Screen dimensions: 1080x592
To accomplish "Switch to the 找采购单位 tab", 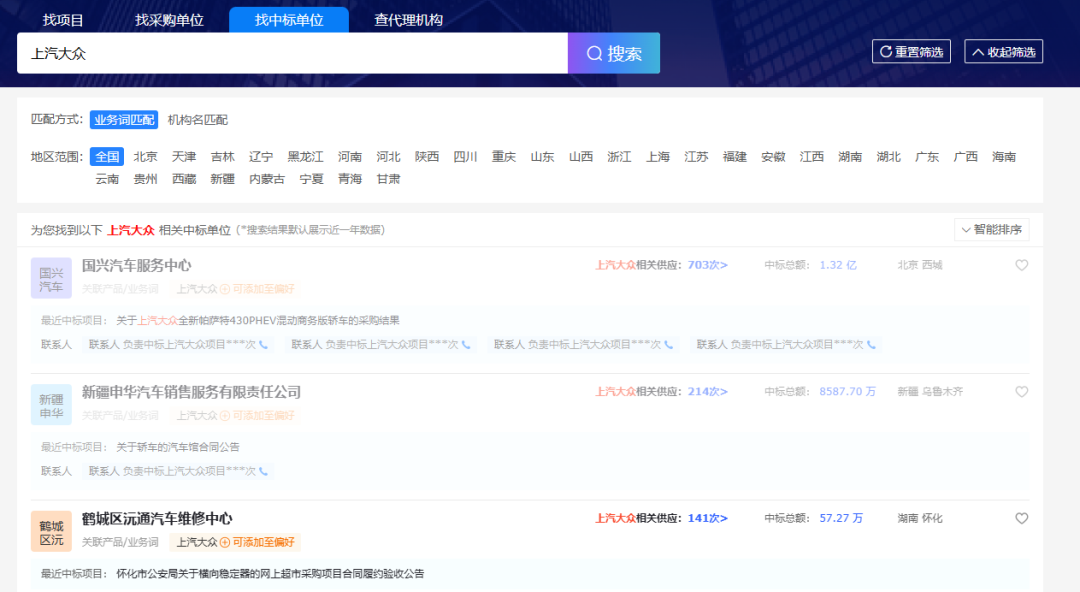I will click(169, 20).
